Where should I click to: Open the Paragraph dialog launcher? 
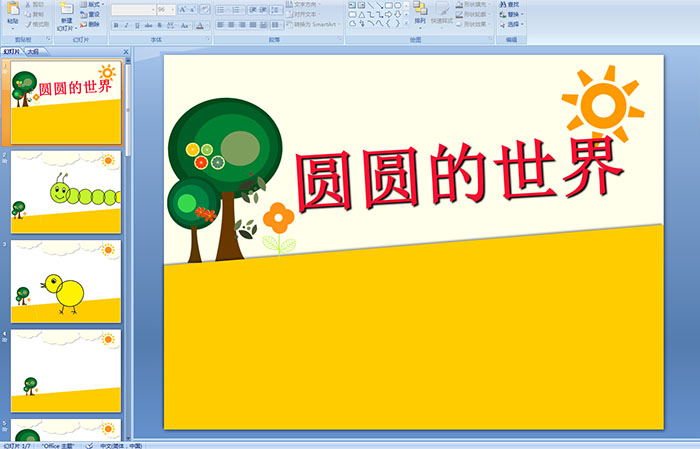(x=340, y=39)
